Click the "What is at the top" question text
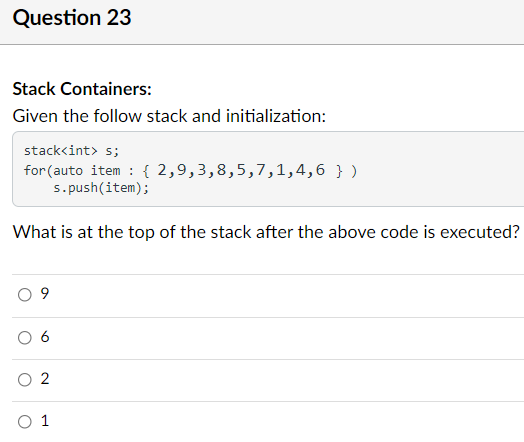Screen dimensions: 524x442 [266, 232]
